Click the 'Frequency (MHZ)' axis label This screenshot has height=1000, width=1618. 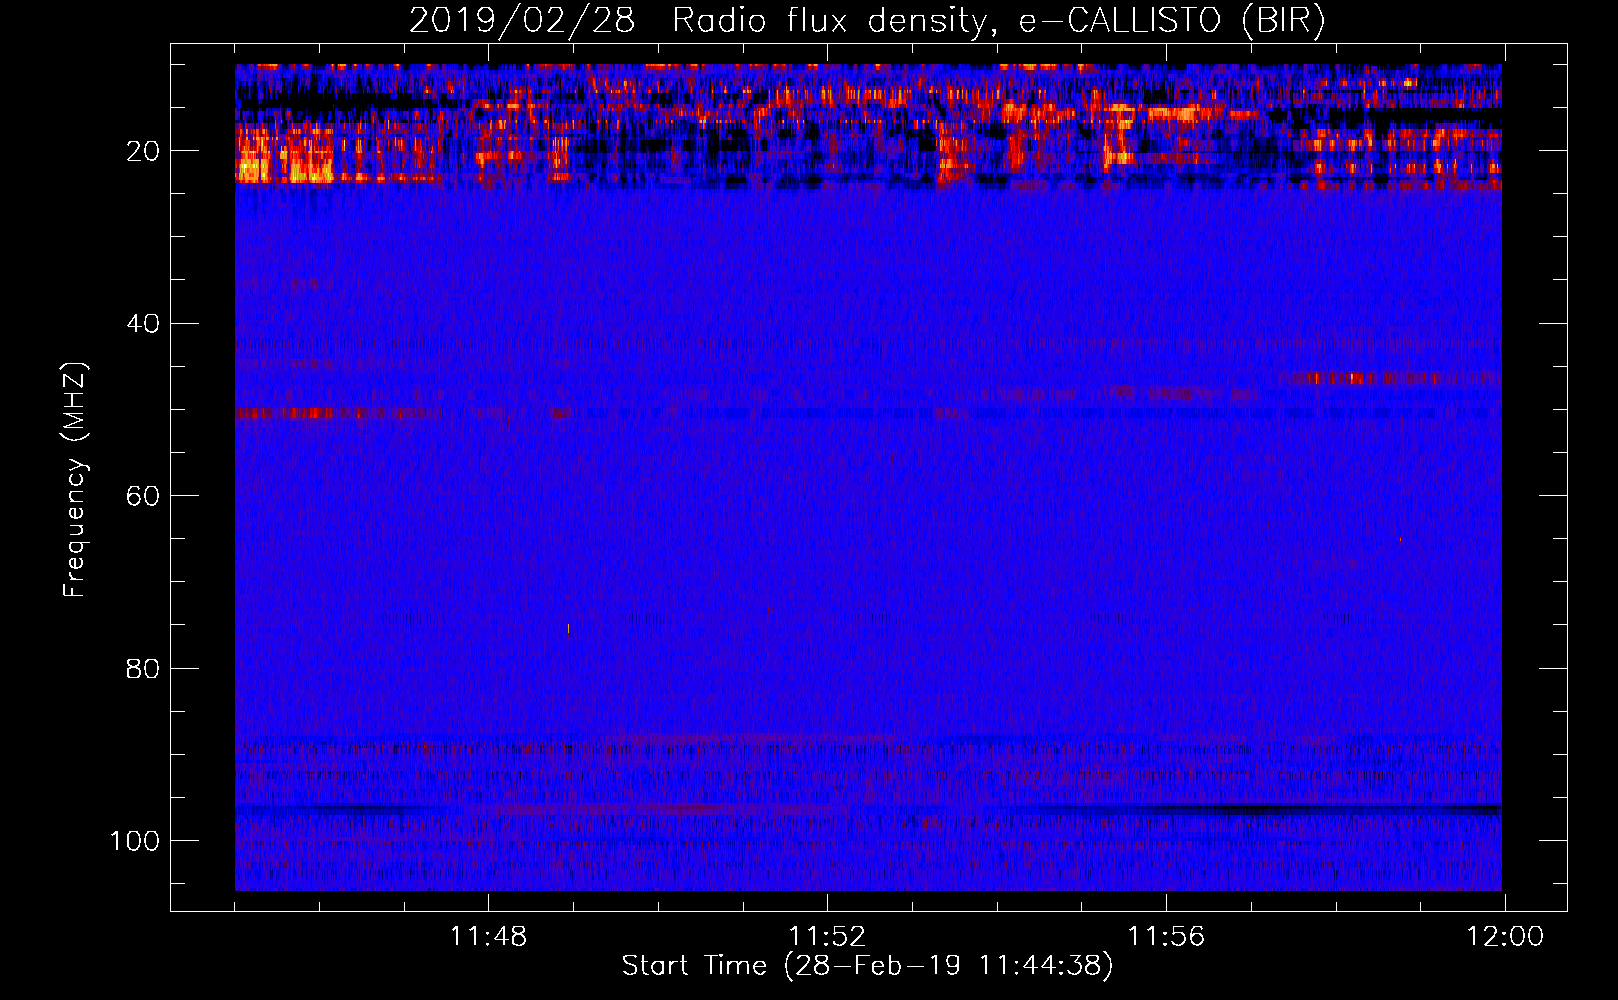(x=75, y=479)
